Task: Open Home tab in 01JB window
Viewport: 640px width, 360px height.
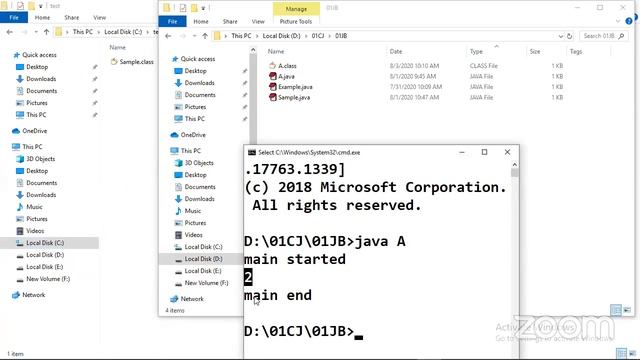Action: tap(201, 22)
